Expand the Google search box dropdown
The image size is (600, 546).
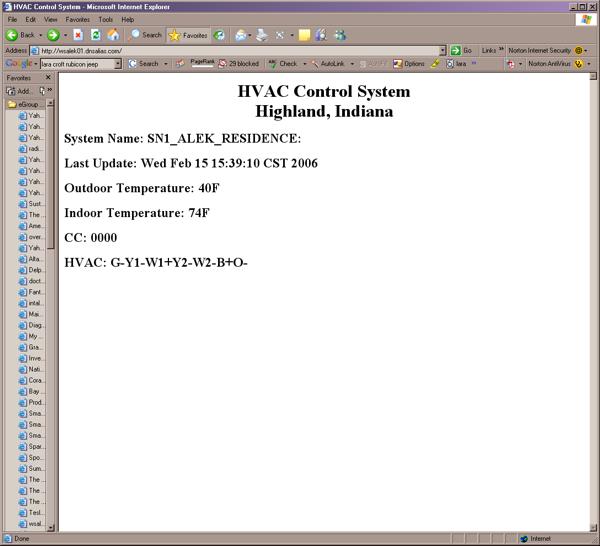[x=118, y=64]
